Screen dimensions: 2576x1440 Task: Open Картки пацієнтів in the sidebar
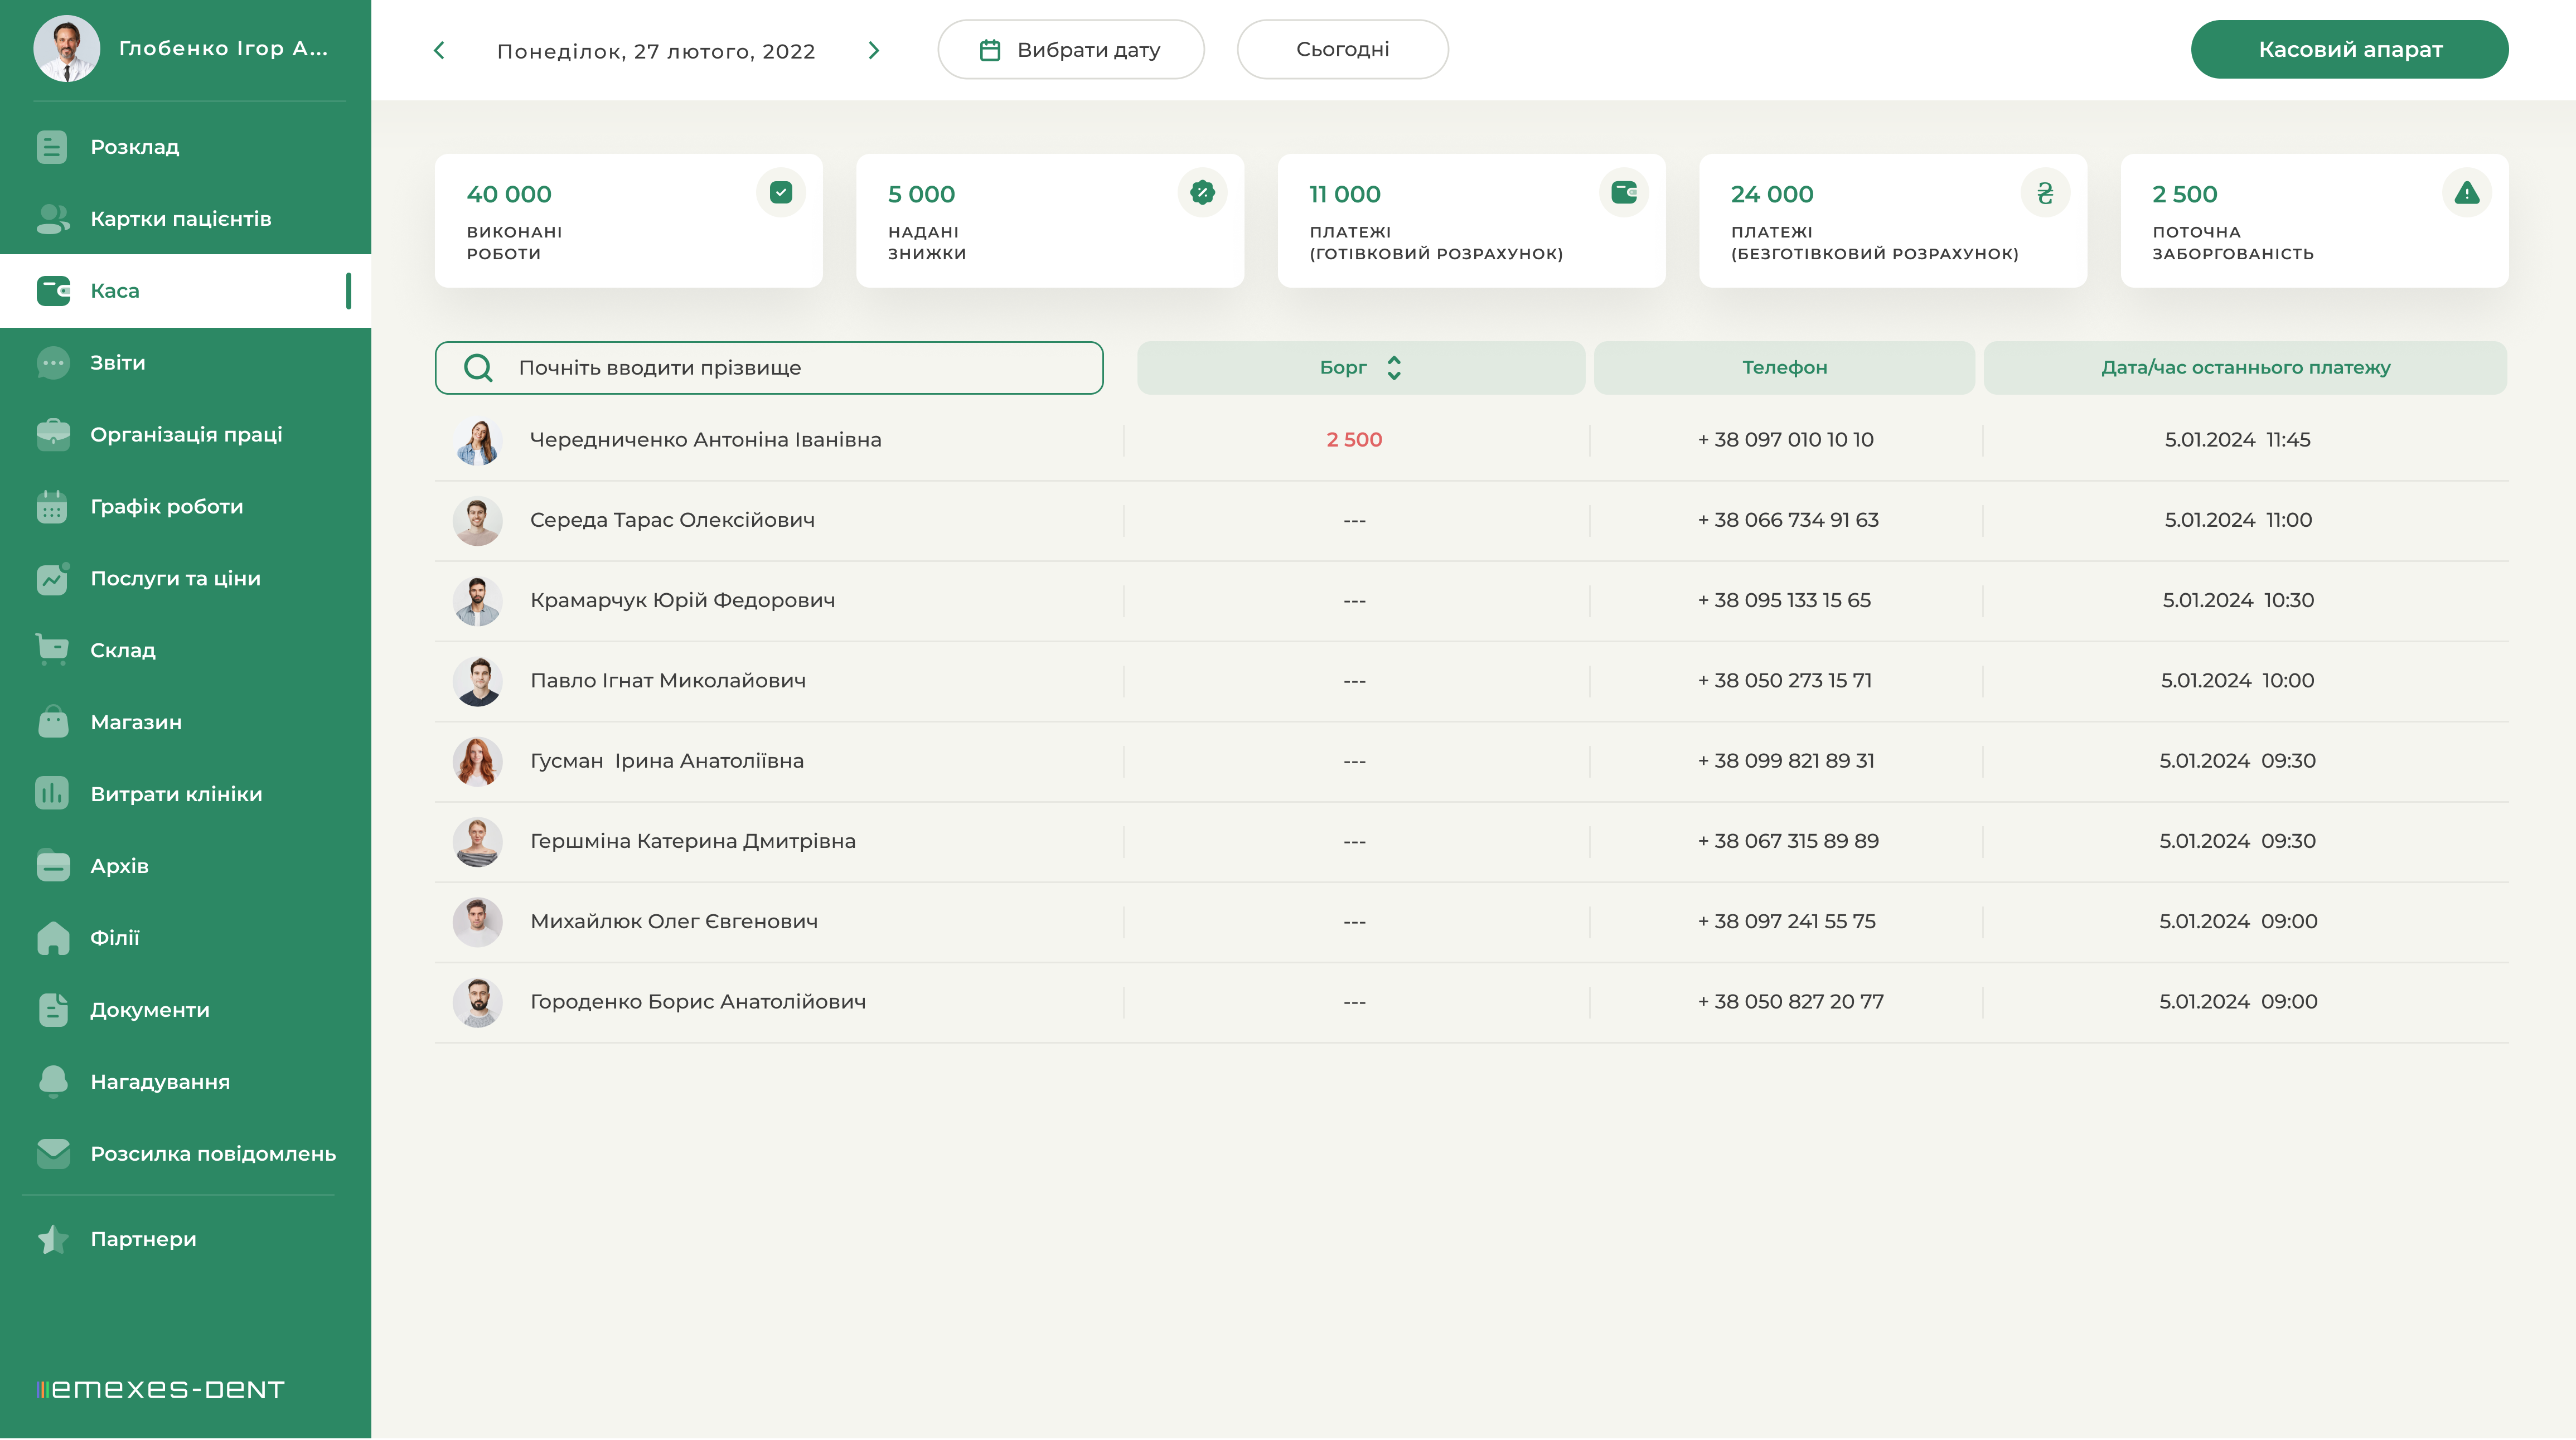(x=180, y=219)
